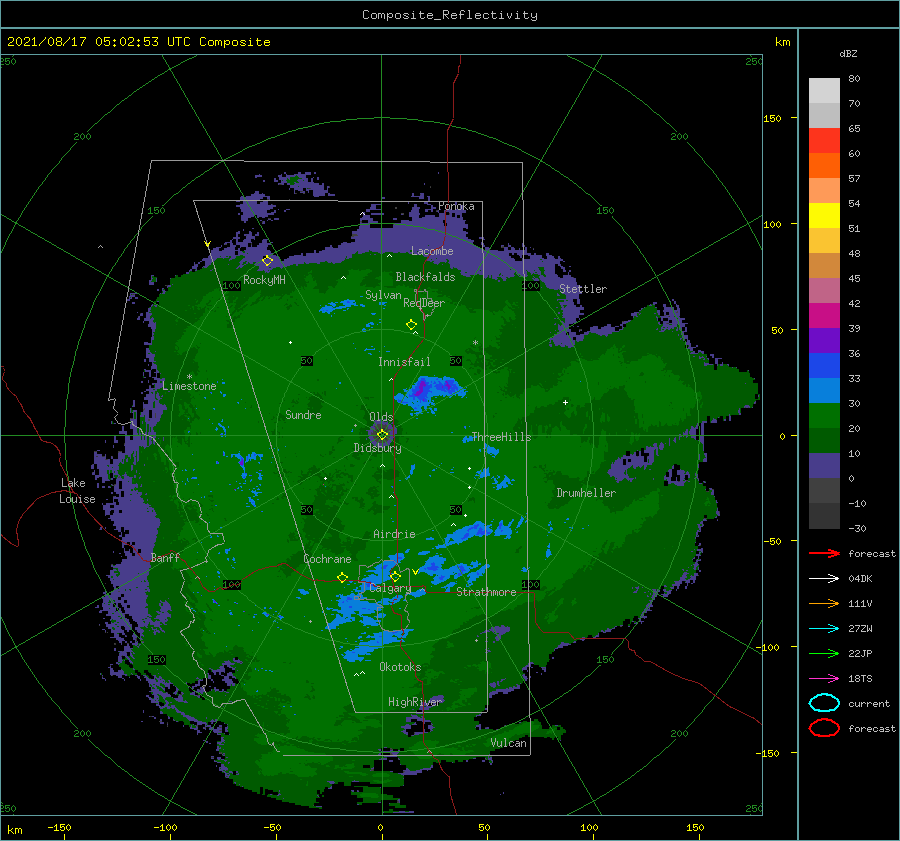Choose the green 22JP arrow icon
This screenshot has height=841, width=900.
coord(824,653)
